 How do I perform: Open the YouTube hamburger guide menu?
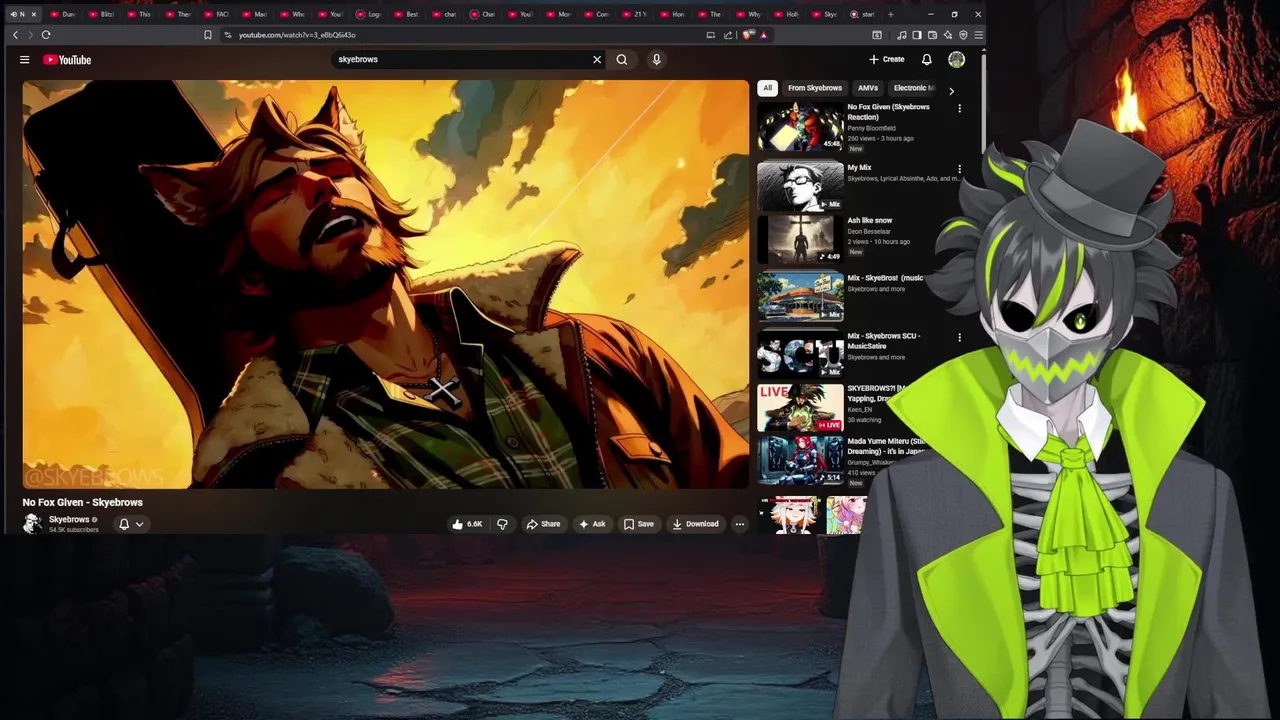point(24,60)
